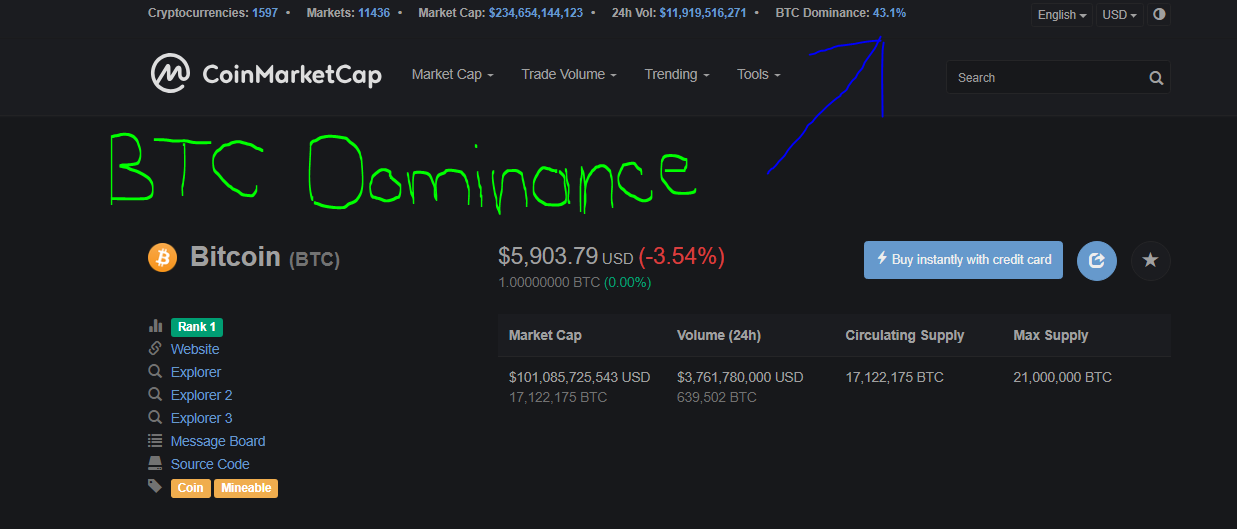Click the $3,761,780,000 USD volume value
This screenshot has height=529, width=1237.
click(x=740, y=377)
